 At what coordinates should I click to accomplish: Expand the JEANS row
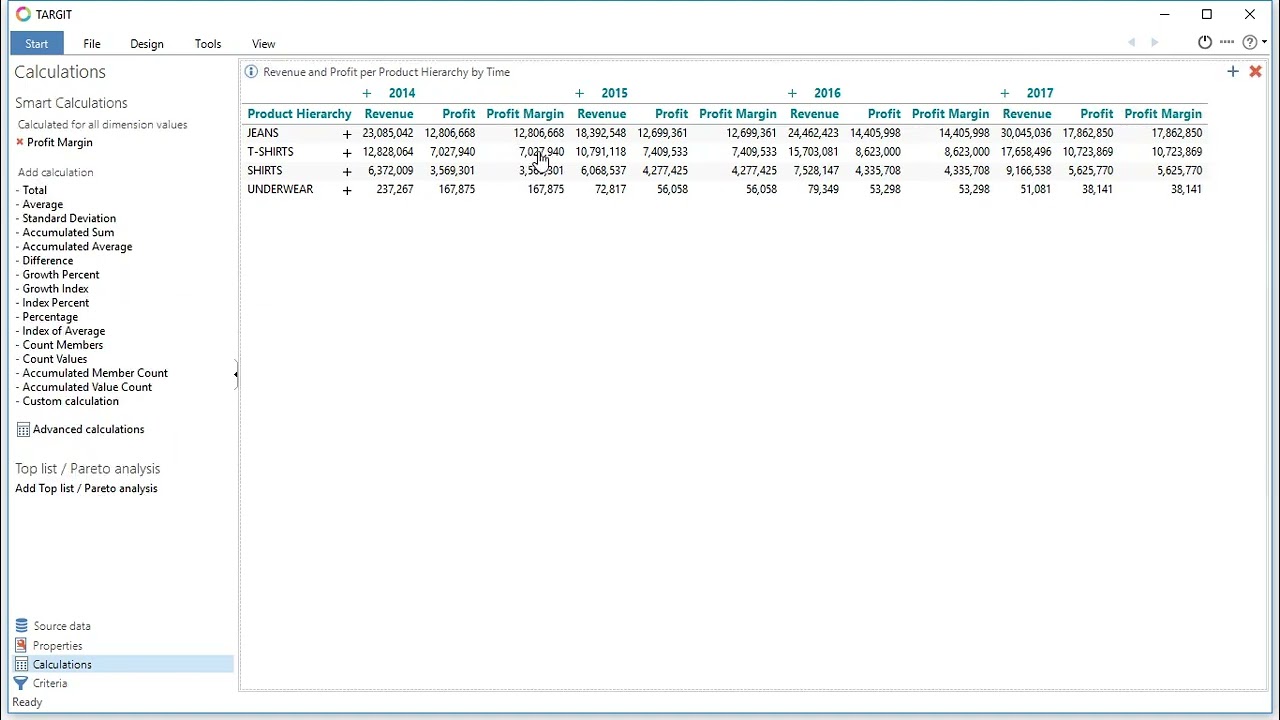click(347, 134)
